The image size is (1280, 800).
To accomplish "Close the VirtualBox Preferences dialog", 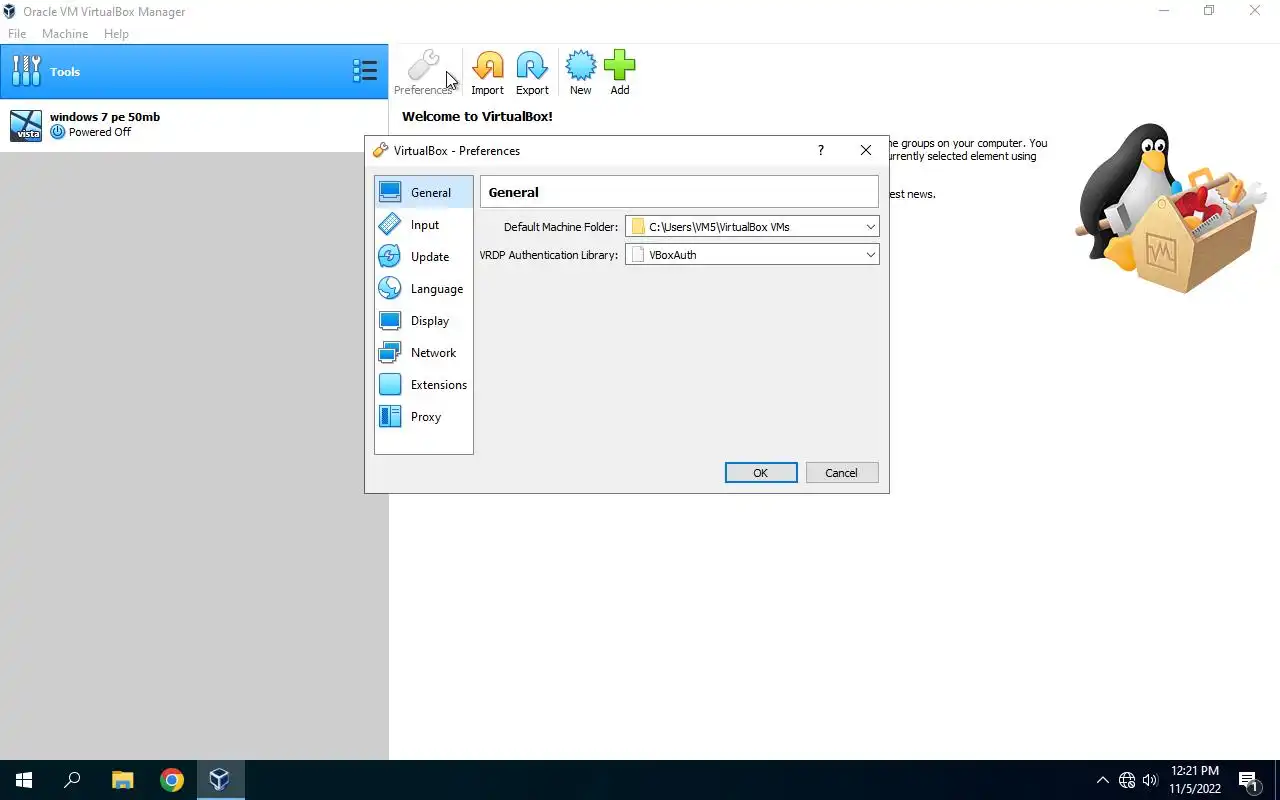I will pyautogui.click(x=866, y=150).
